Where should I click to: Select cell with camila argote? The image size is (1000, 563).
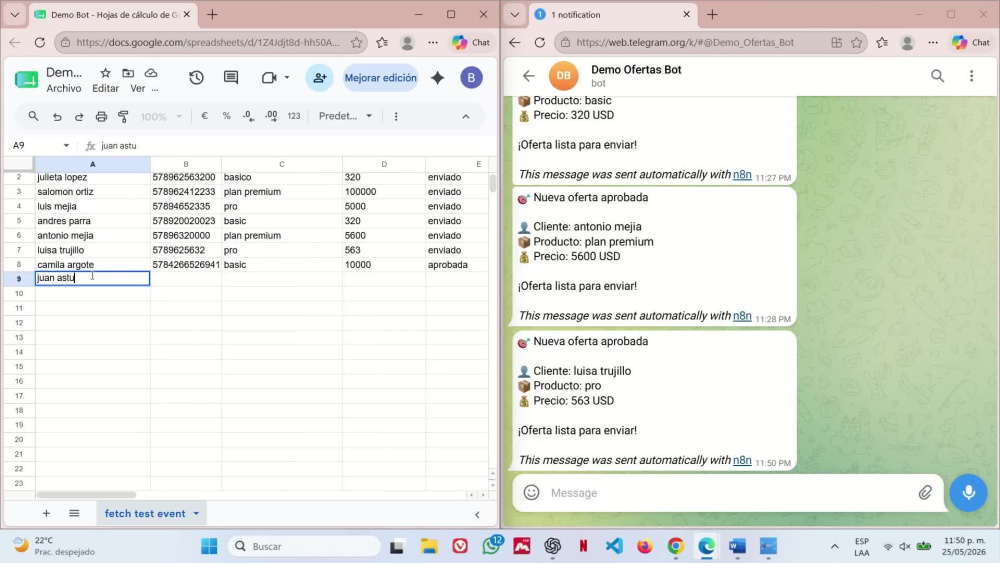click(92, 265)
